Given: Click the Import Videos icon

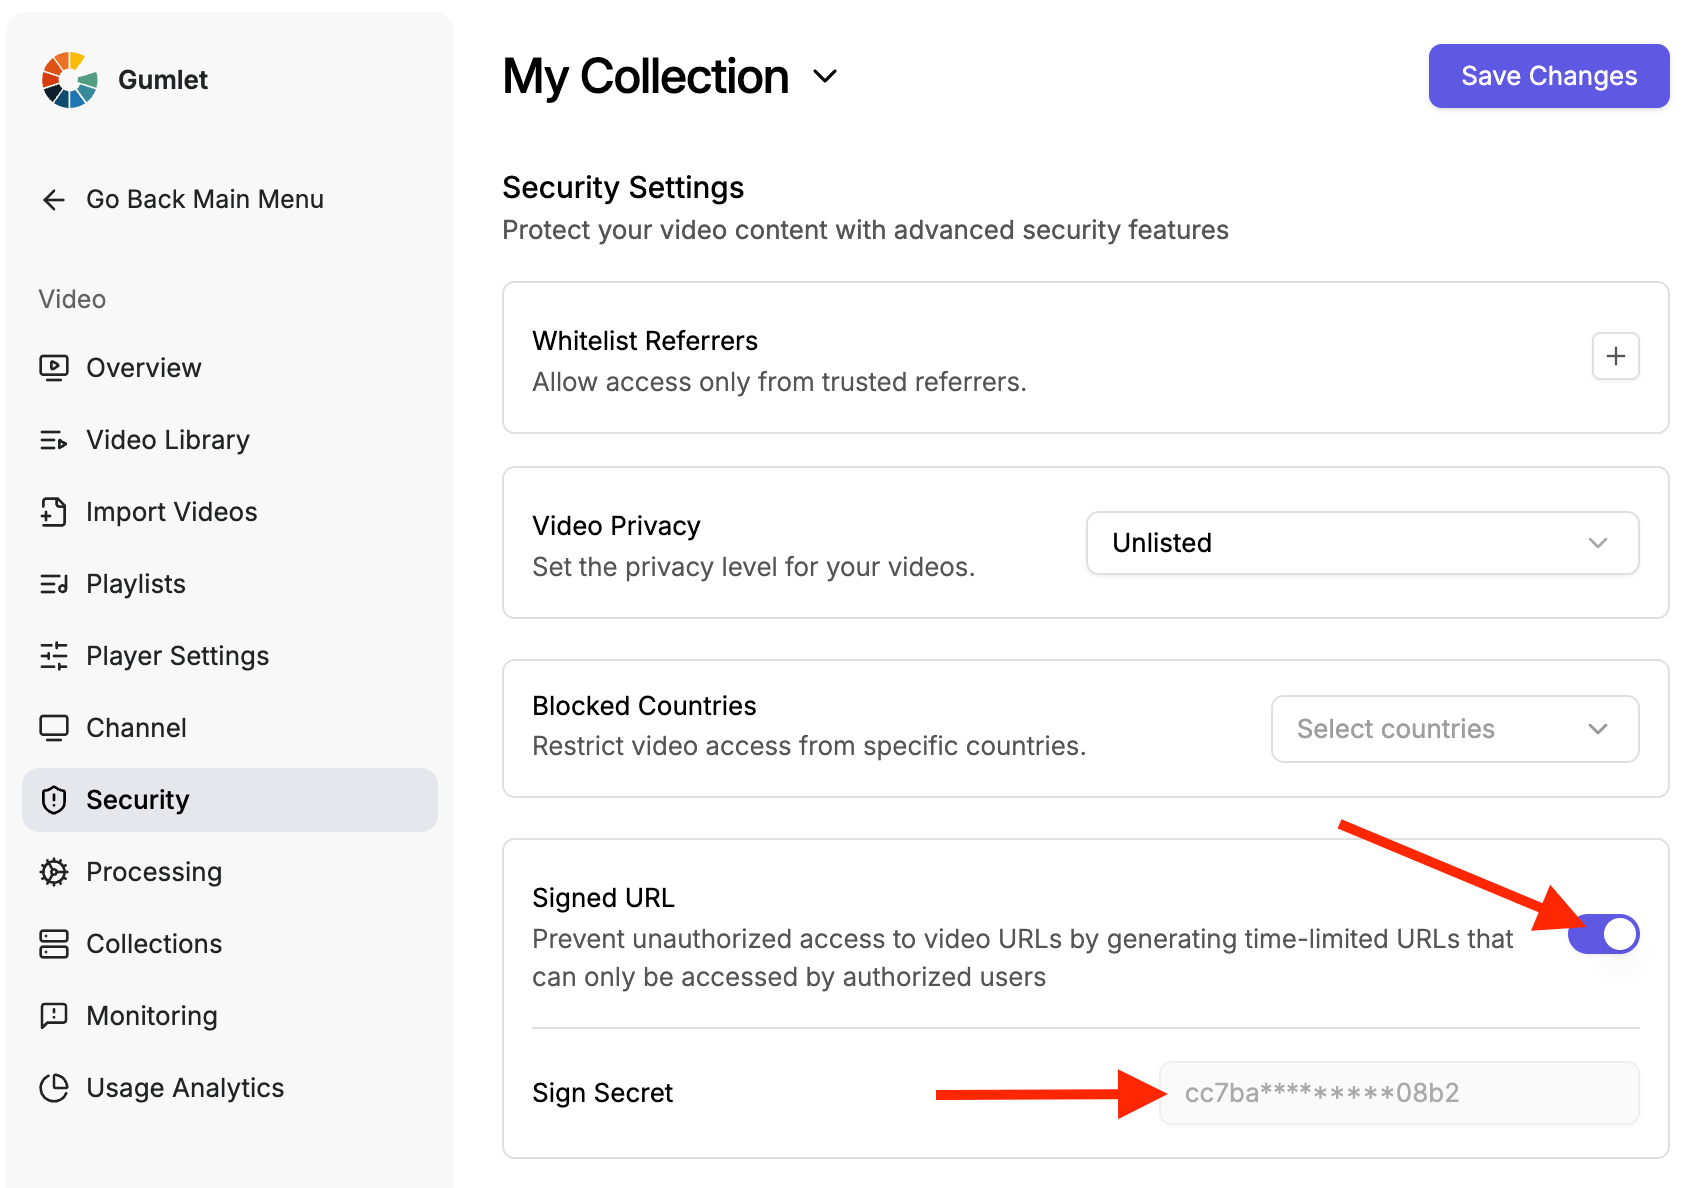Looking at the screenshot, I should click(54, 512).
